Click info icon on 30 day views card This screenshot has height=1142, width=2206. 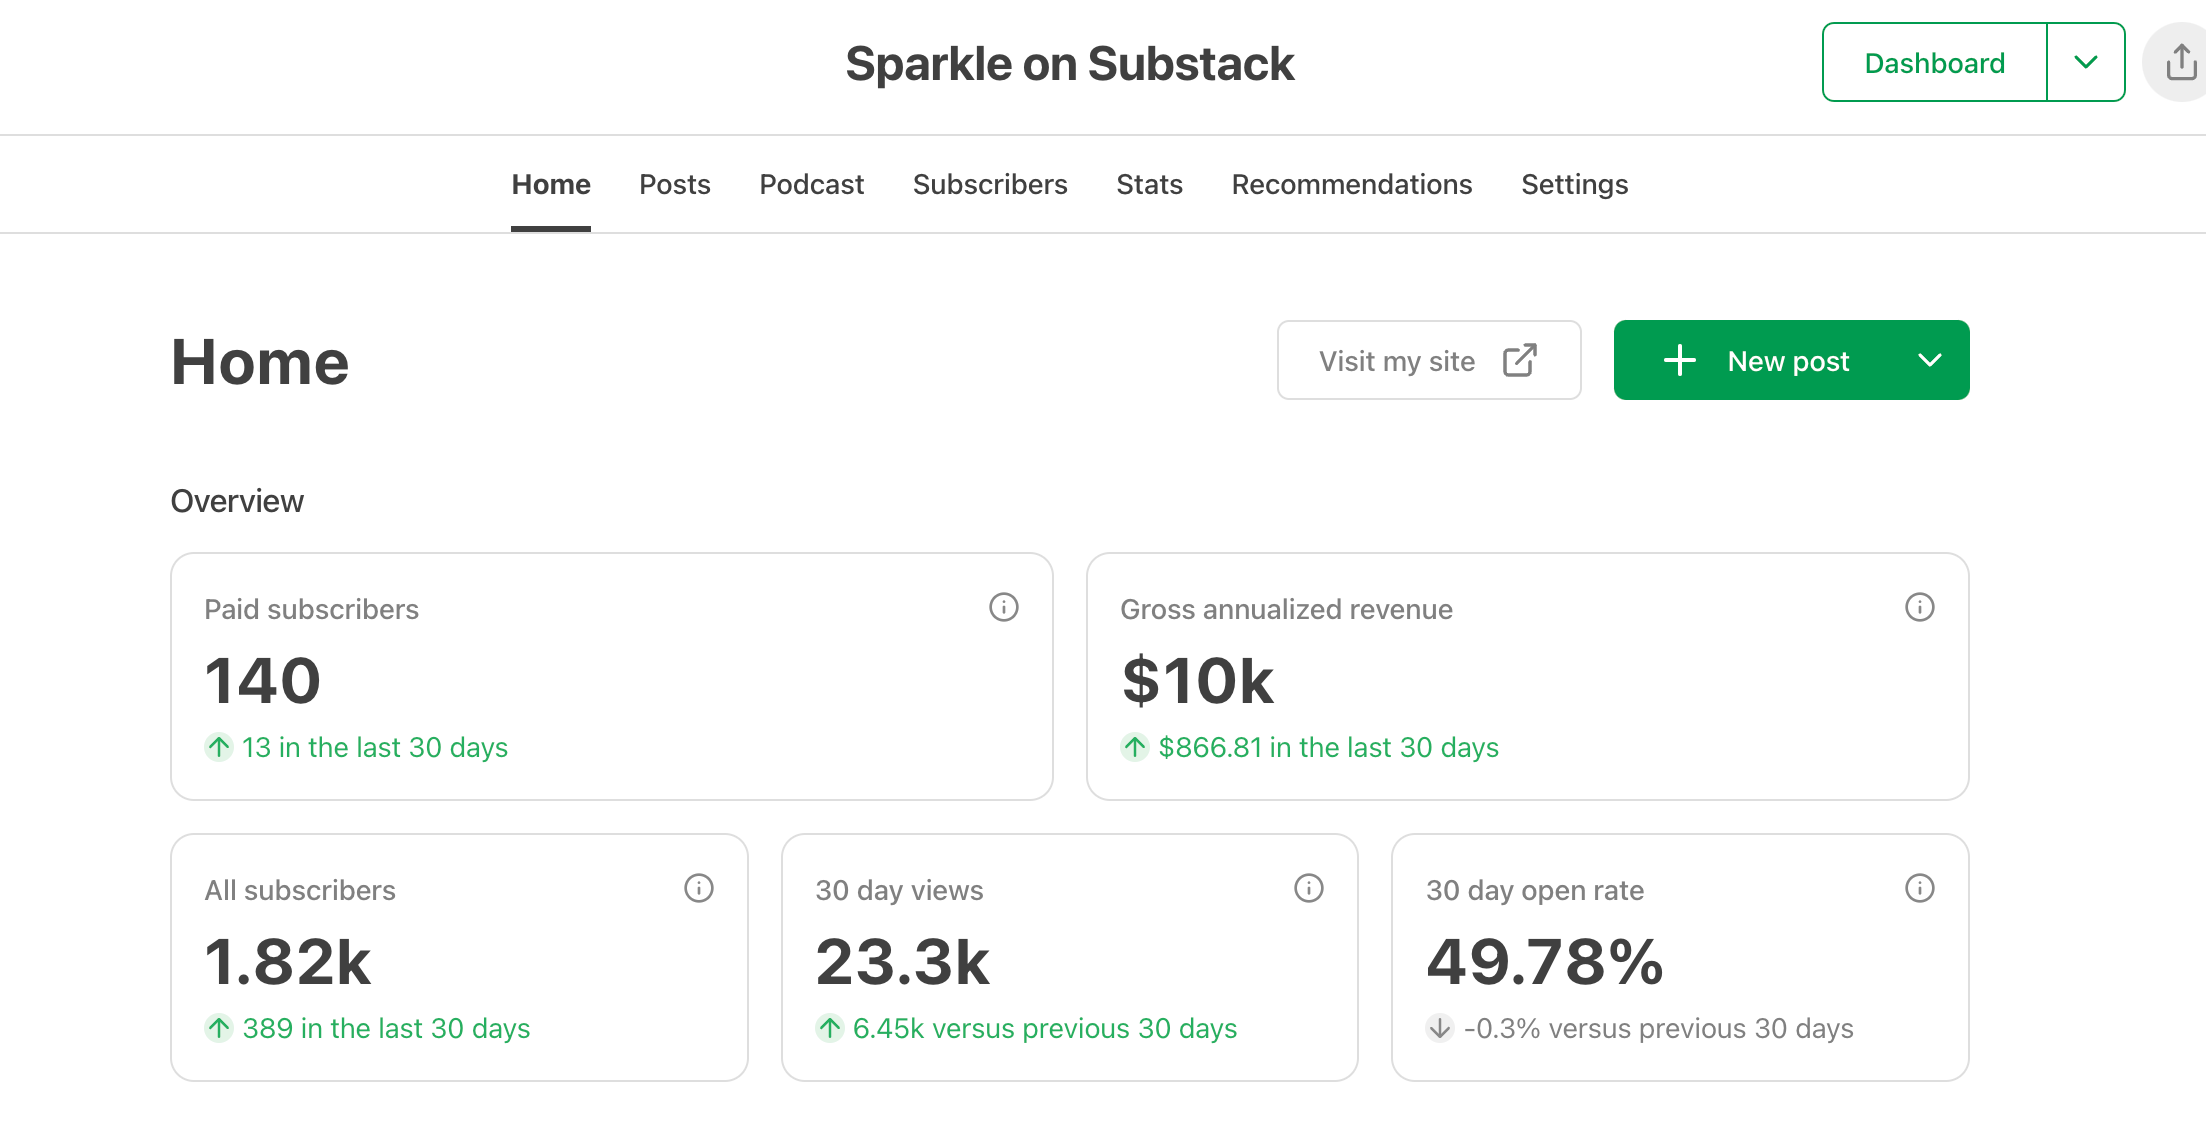point(1308,888)
